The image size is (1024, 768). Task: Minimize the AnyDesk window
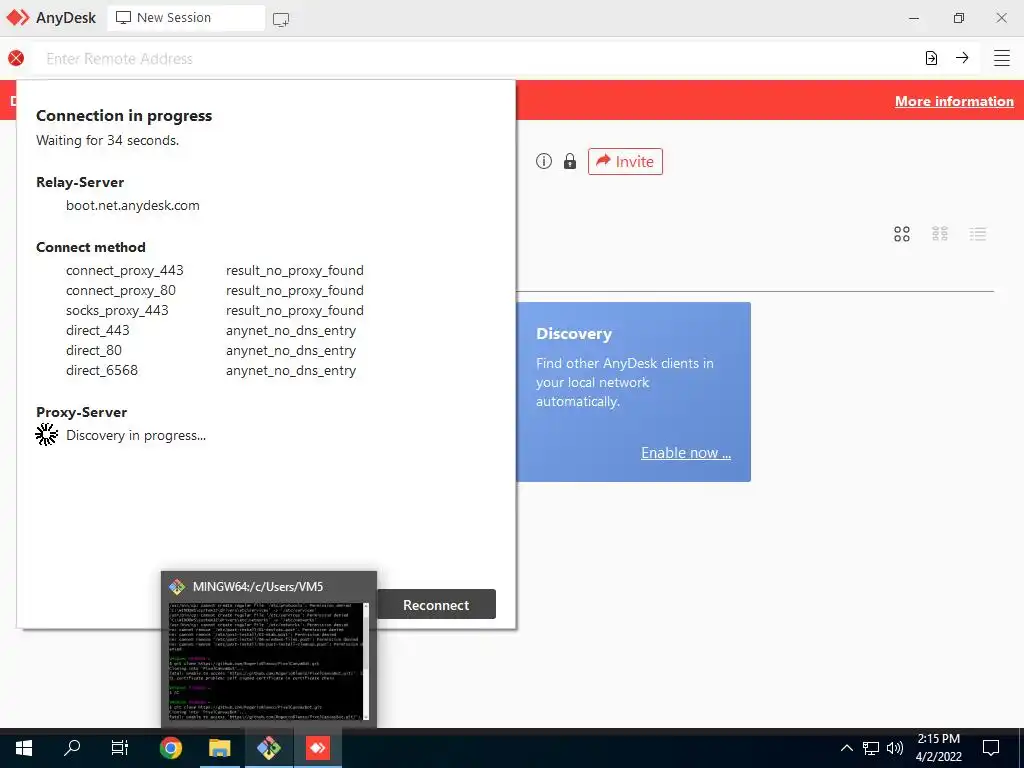pyautogui.click(x=914, y=18)
